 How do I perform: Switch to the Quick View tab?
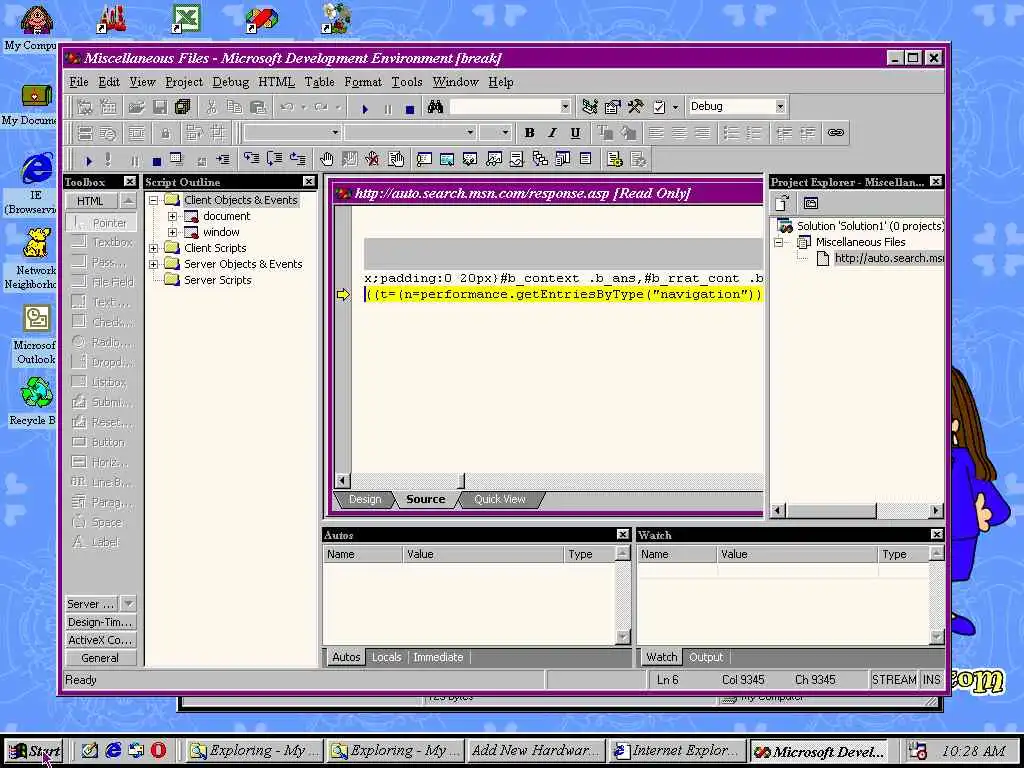[500, 500]
